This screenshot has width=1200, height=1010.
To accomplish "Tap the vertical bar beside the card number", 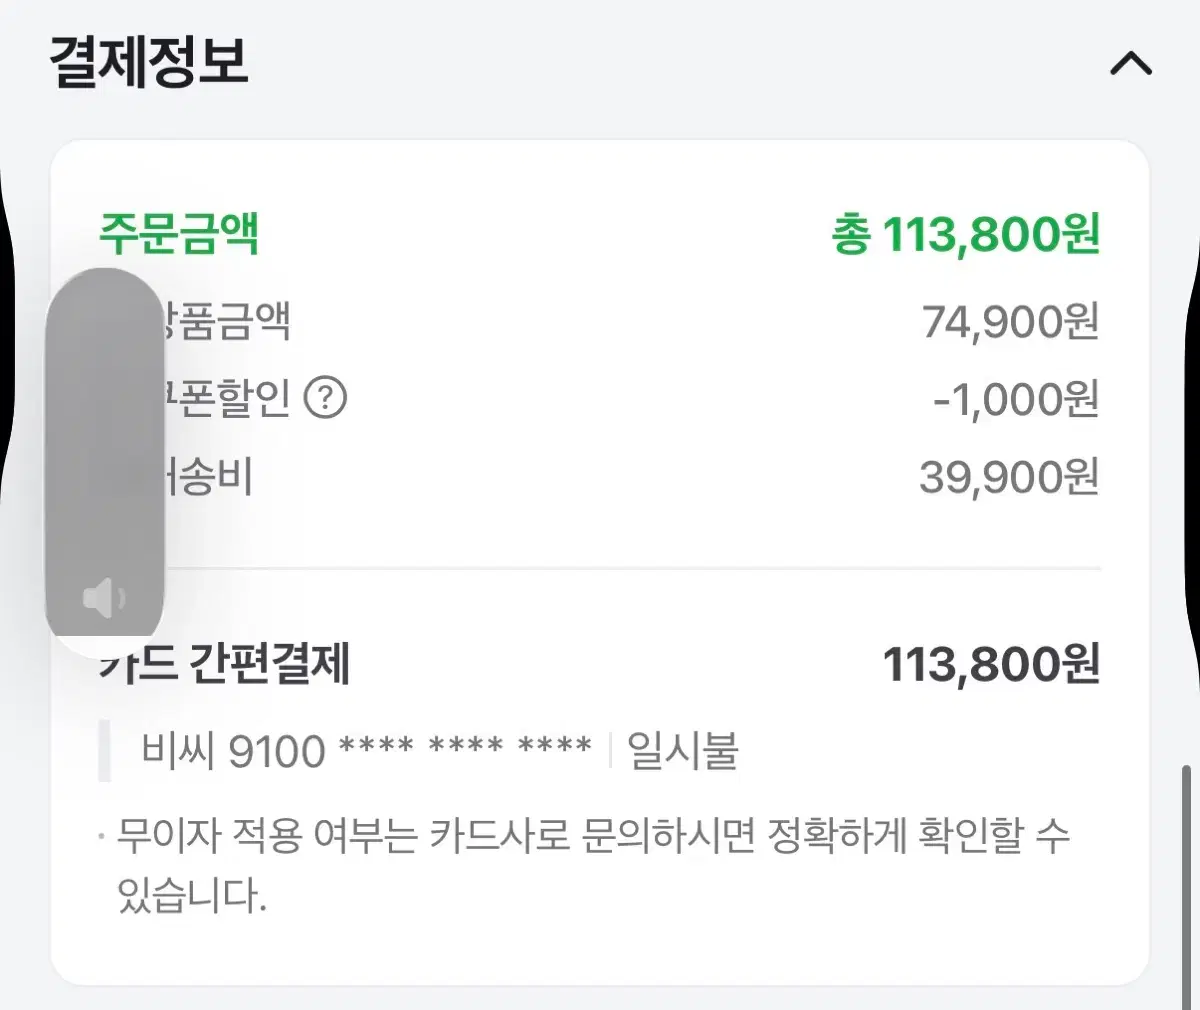I will 104,750.
